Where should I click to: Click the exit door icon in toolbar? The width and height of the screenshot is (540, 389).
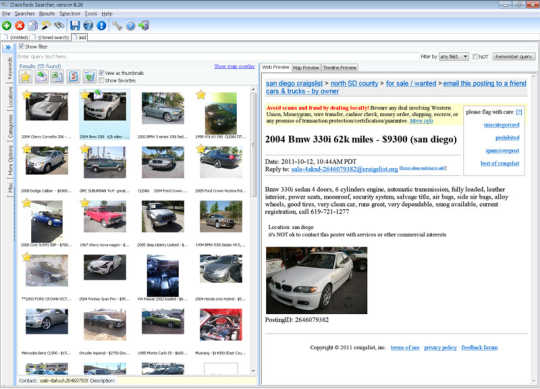(x=144, y=25)
